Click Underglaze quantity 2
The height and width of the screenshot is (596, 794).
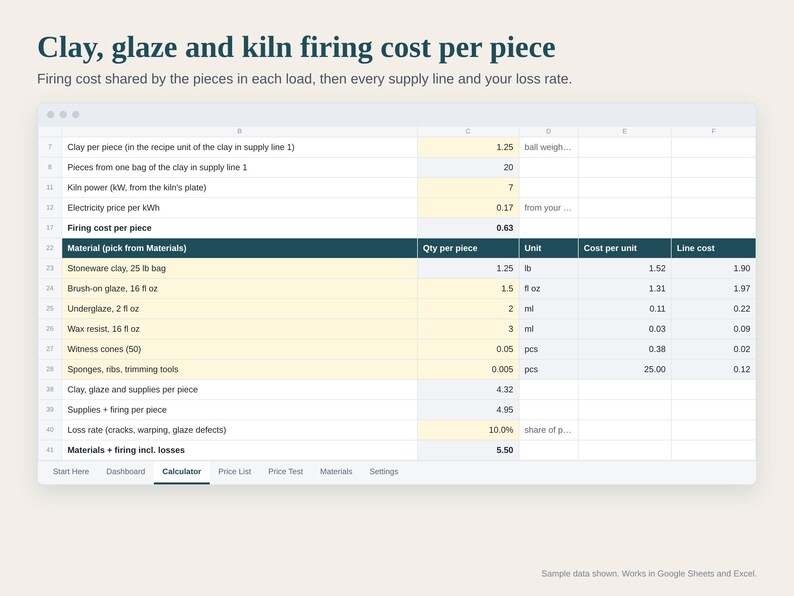(468, 309)
